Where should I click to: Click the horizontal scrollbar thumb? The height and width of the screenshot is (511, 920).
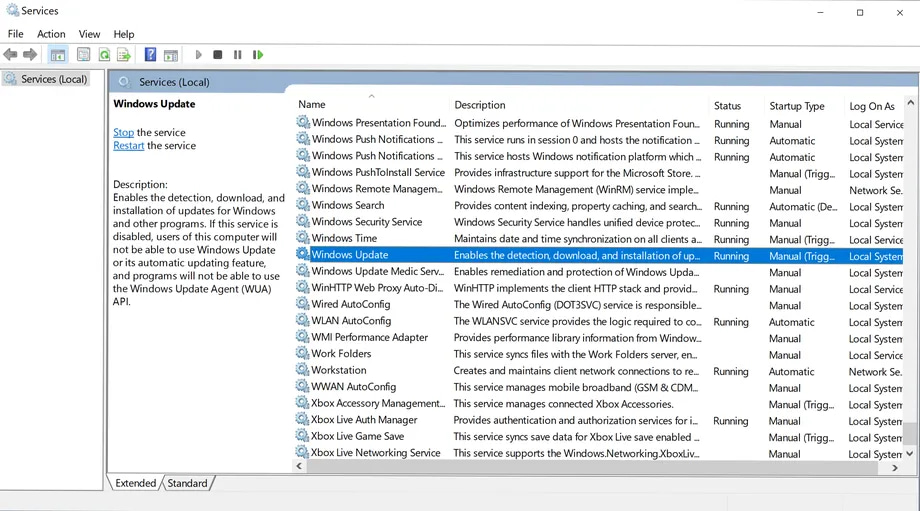591,467
